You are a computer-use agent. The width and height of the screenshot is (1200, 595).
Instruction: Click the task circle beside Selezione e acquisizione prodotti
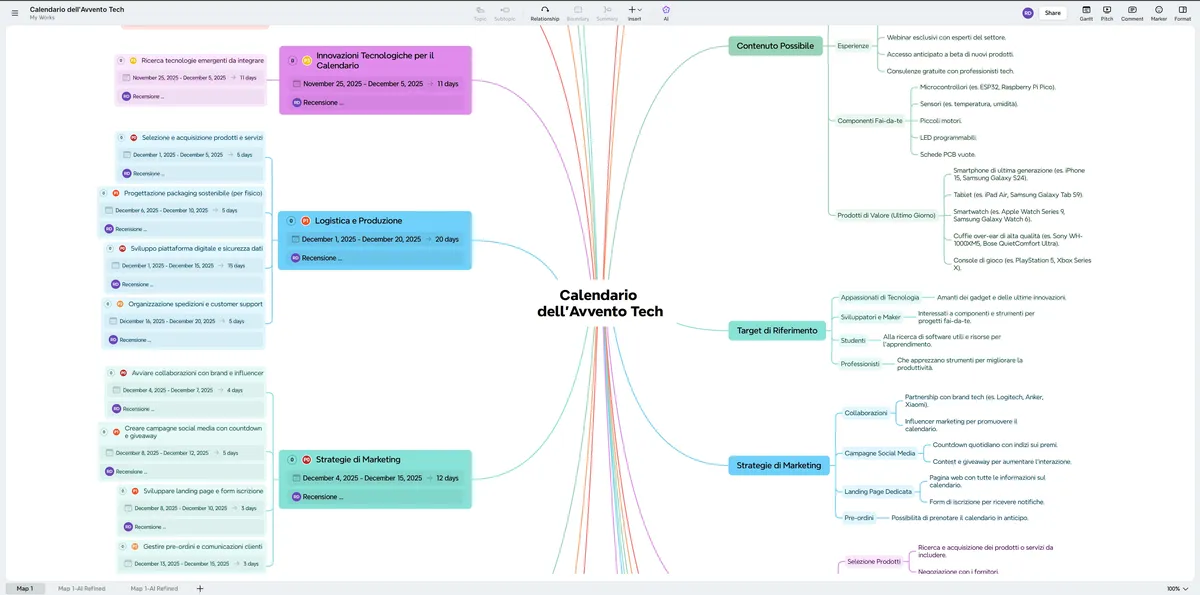[x=121, y=137]
